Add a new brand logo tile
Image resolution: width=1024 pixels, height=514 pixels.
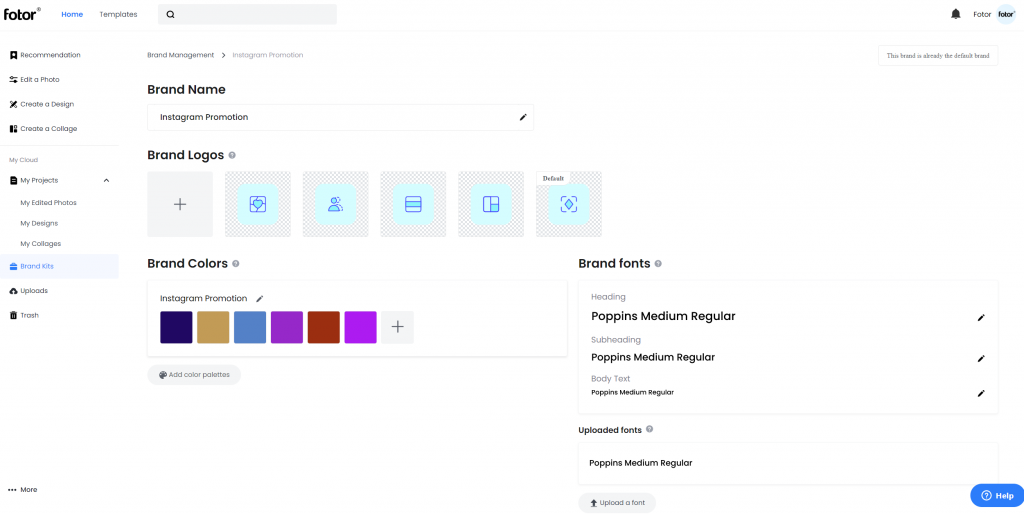coord(180,204)
